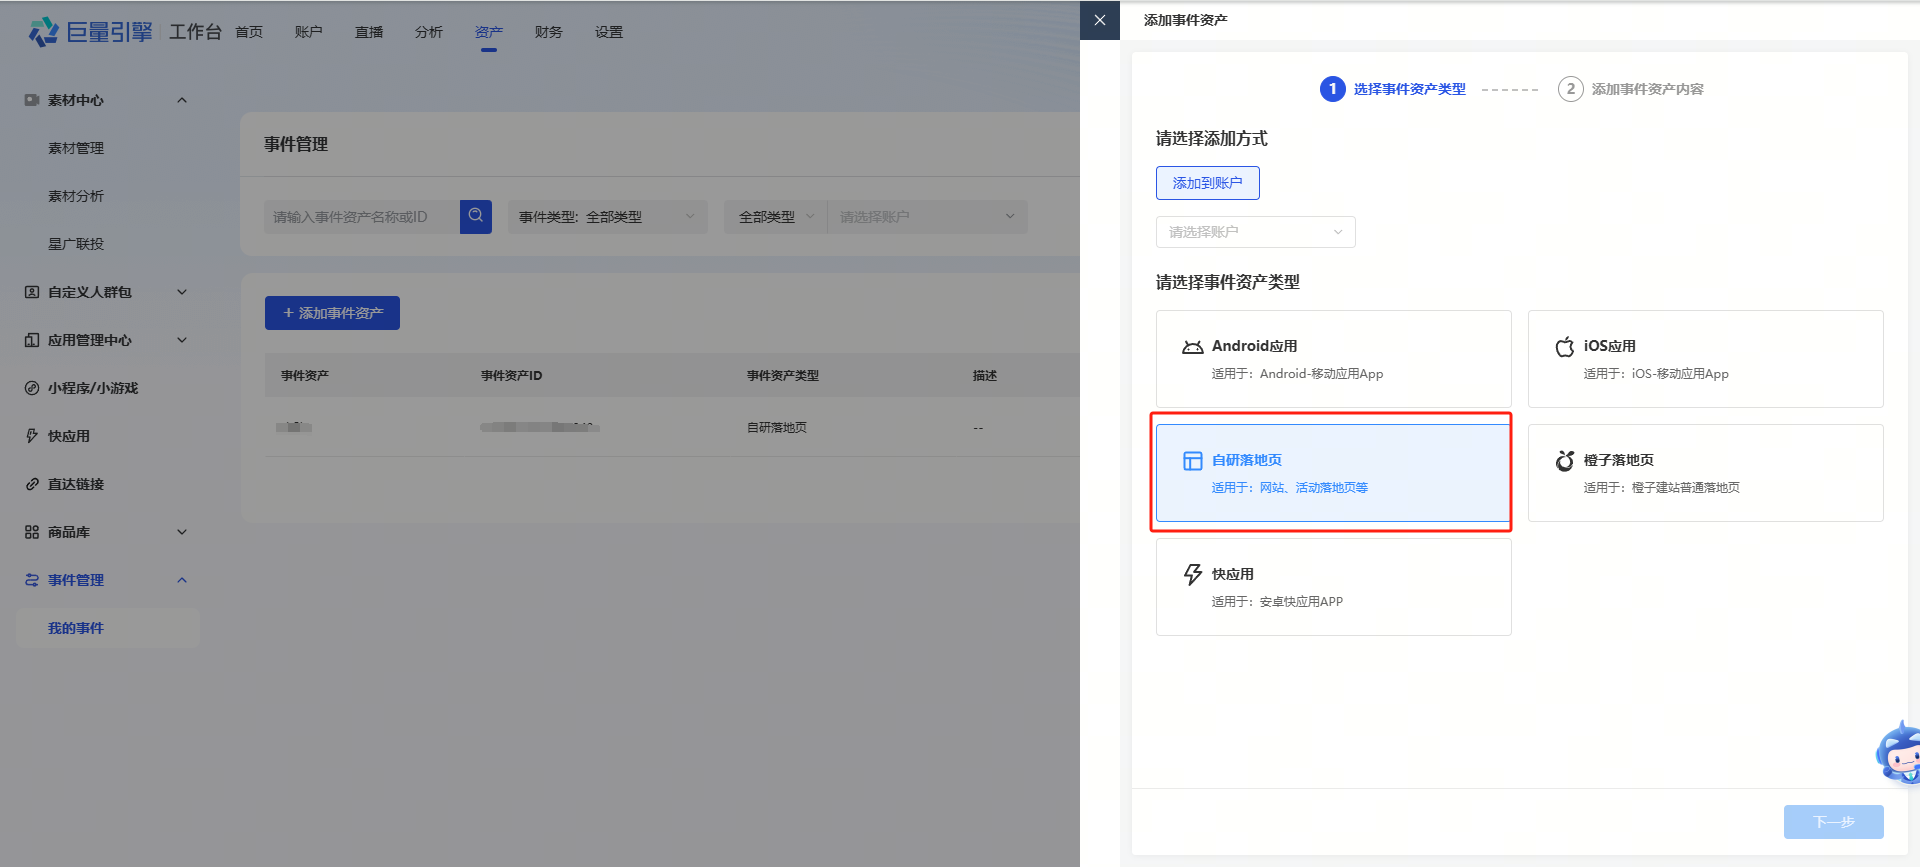The image size is (1920, 867).
Task: Go to 账户 in top navigation
Action: (308, 32)
